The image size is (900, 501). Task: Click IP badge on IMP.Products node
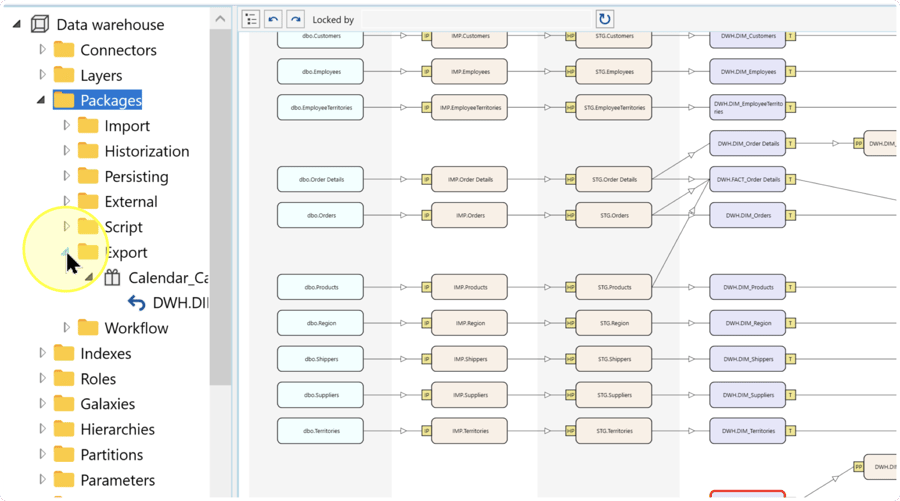pos(426,287)
